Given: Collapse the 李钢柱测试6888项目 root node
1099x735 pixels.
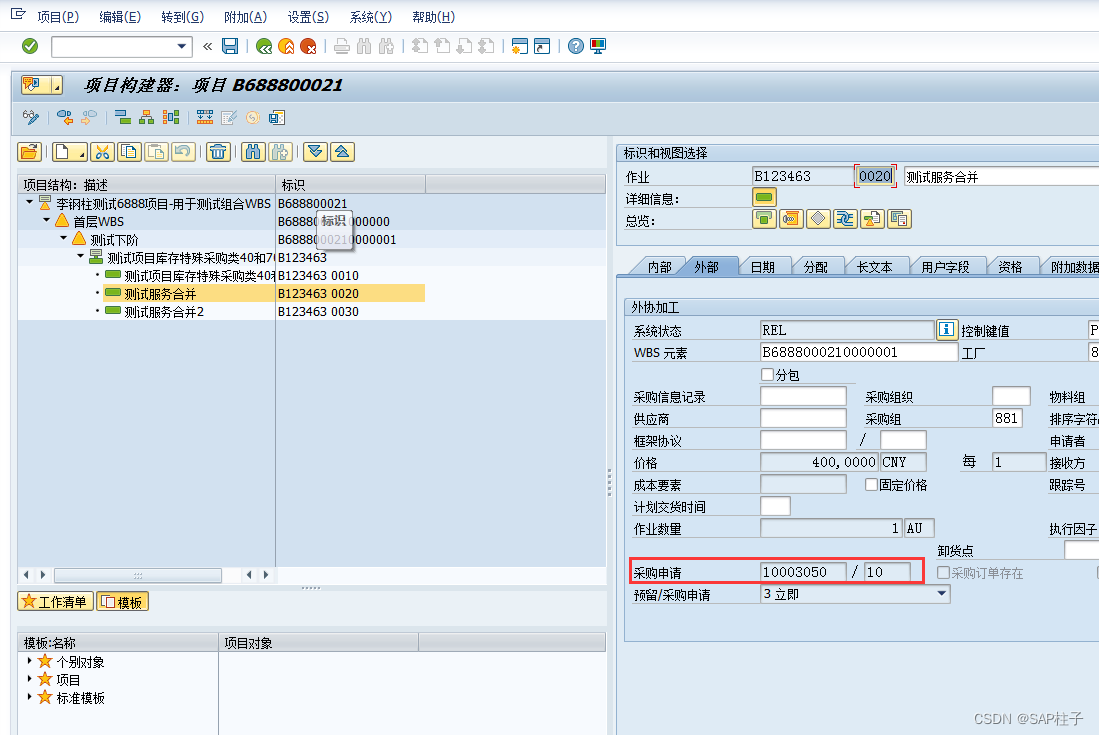Looking at the screenshot, I should coord(29,202).
